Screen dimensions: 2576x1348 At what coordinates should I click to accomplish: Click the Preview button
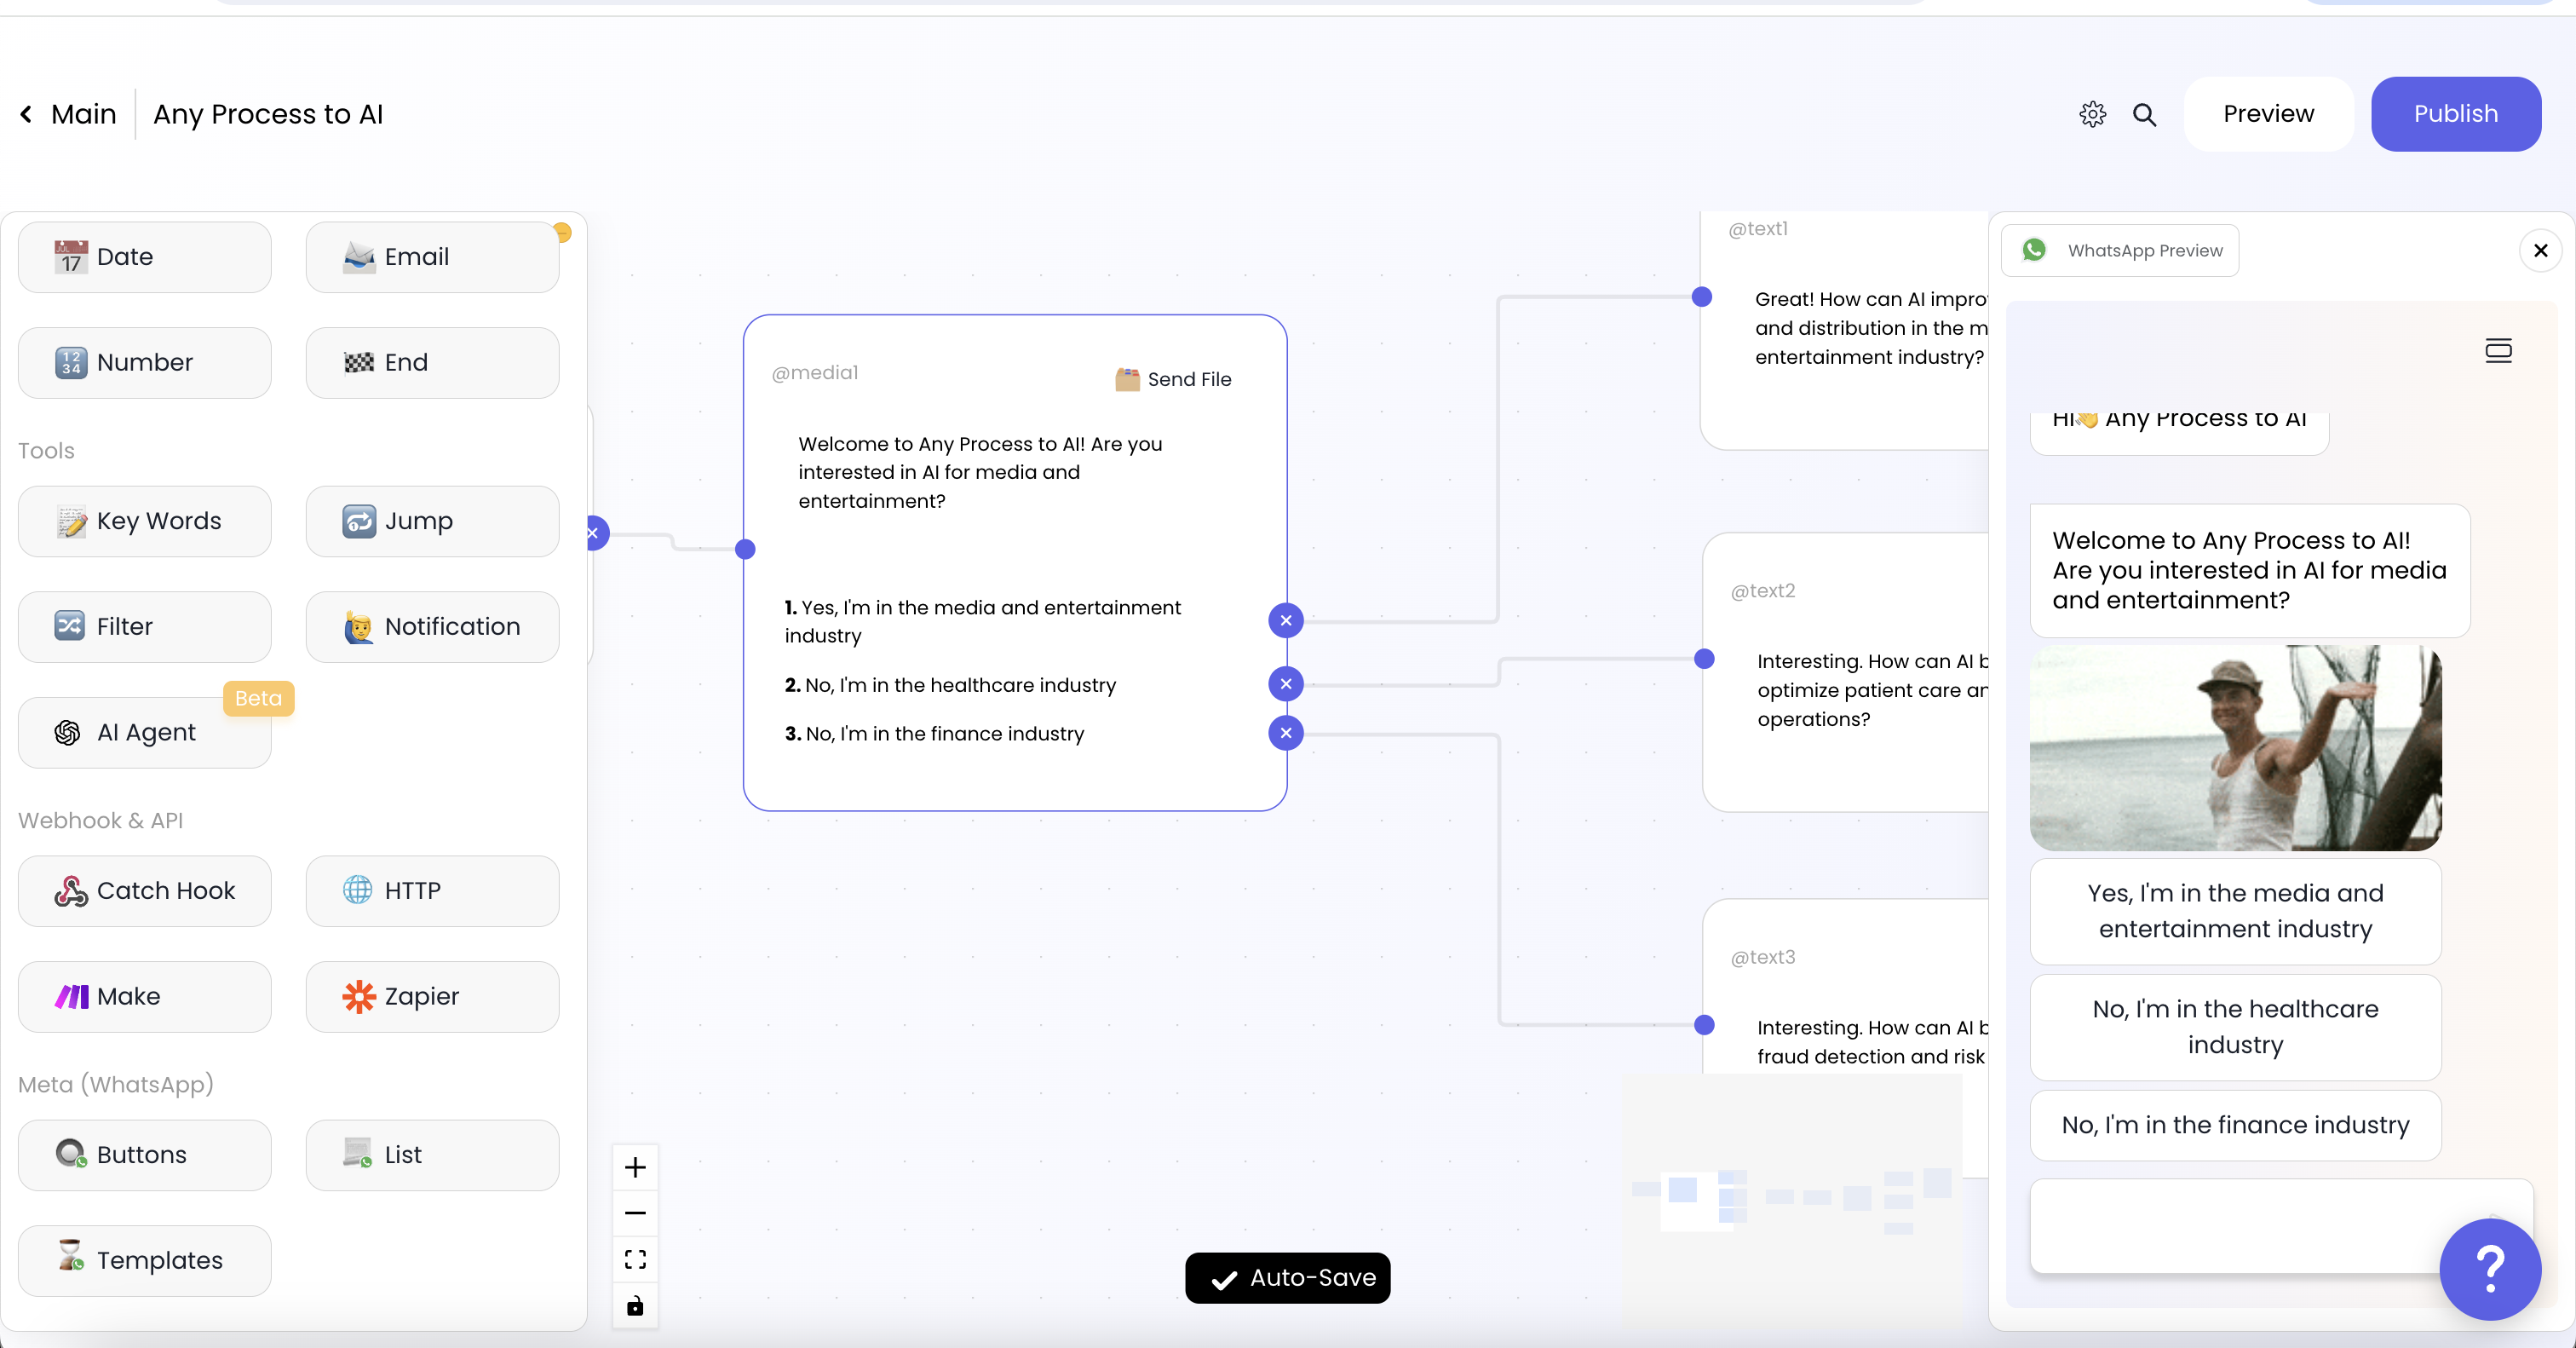pyautogui.click(x=2268, y=114)
